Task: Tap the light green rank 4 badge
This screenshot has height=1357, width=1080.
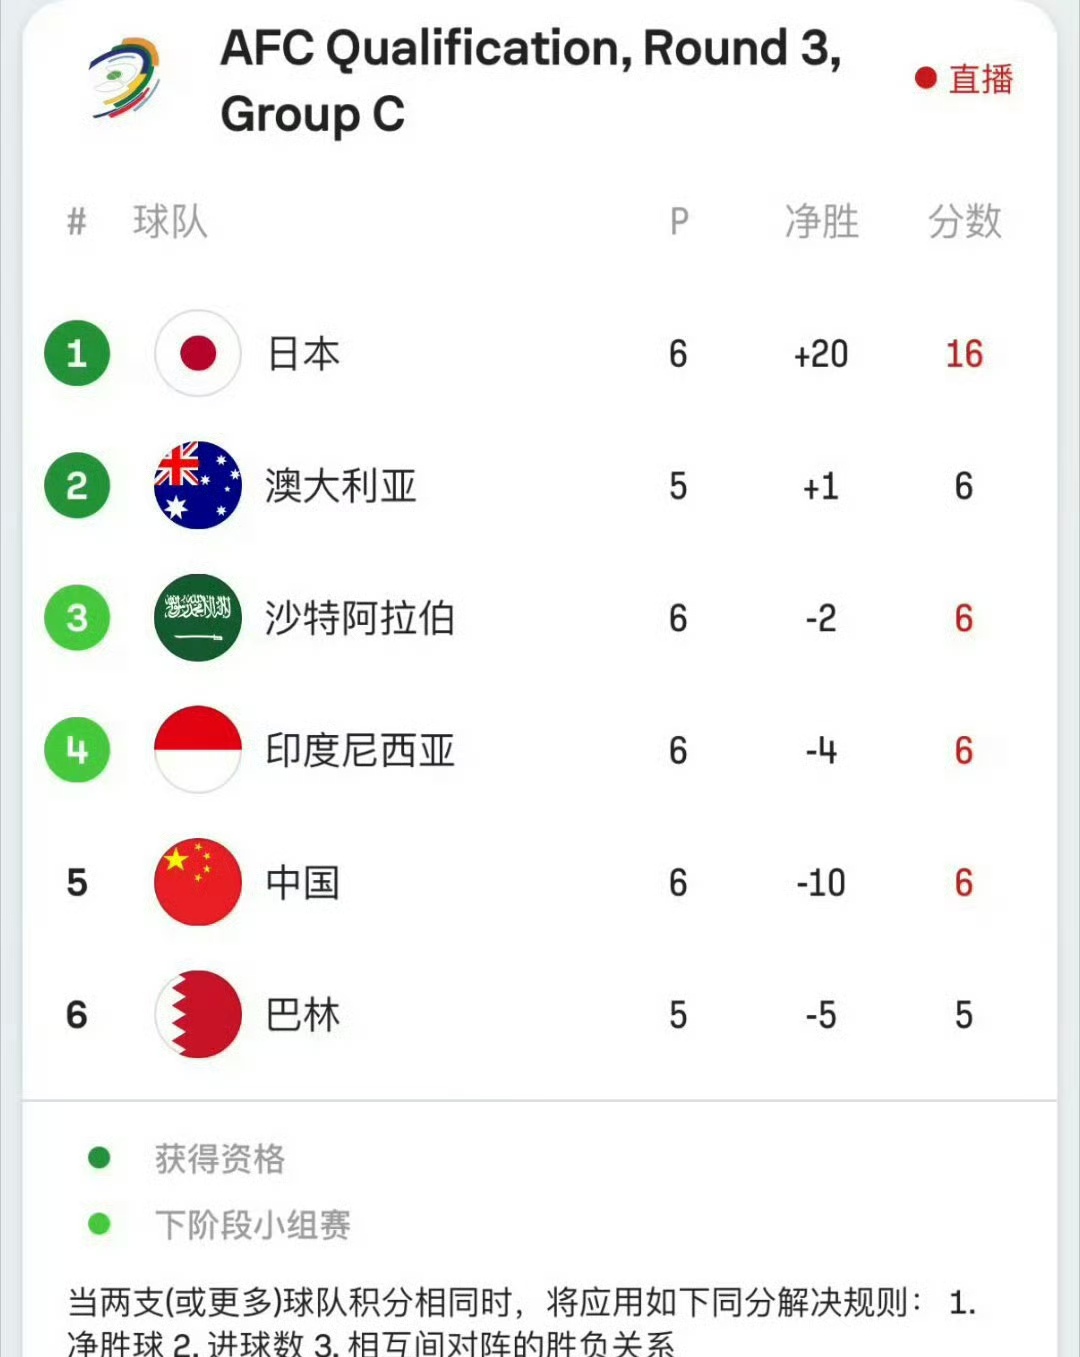Action: point(77,749)
